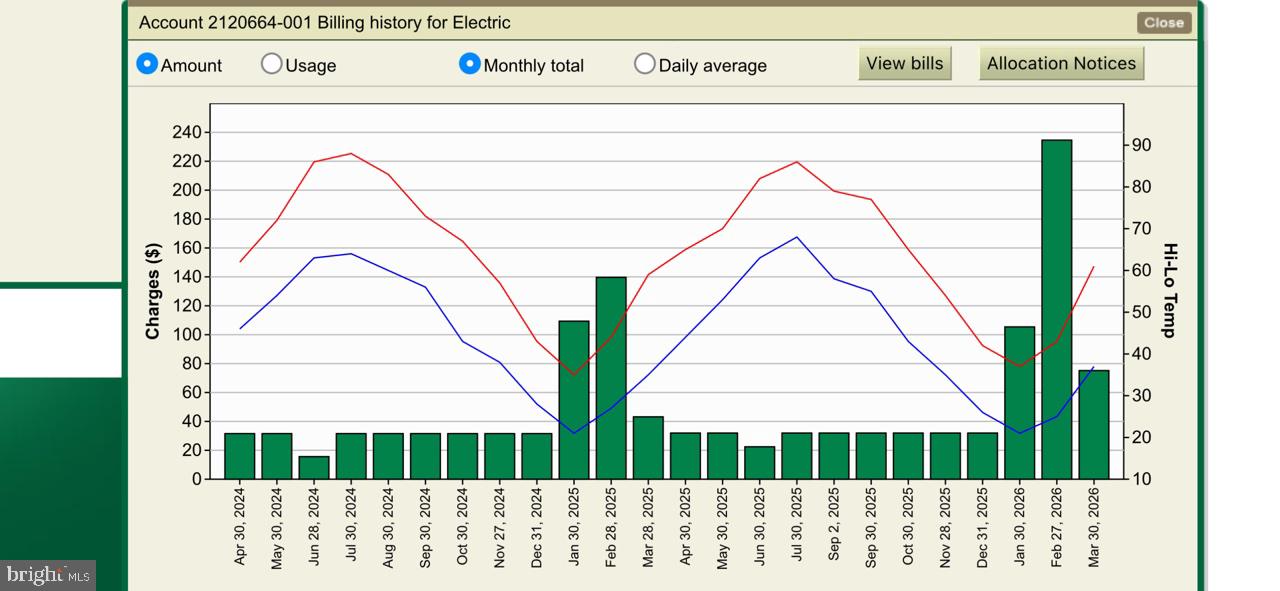Click the blue low-temp line peak at Jul 2025
The width and height of the screenshot is (1280, 591).
click(x=797, y=238)
